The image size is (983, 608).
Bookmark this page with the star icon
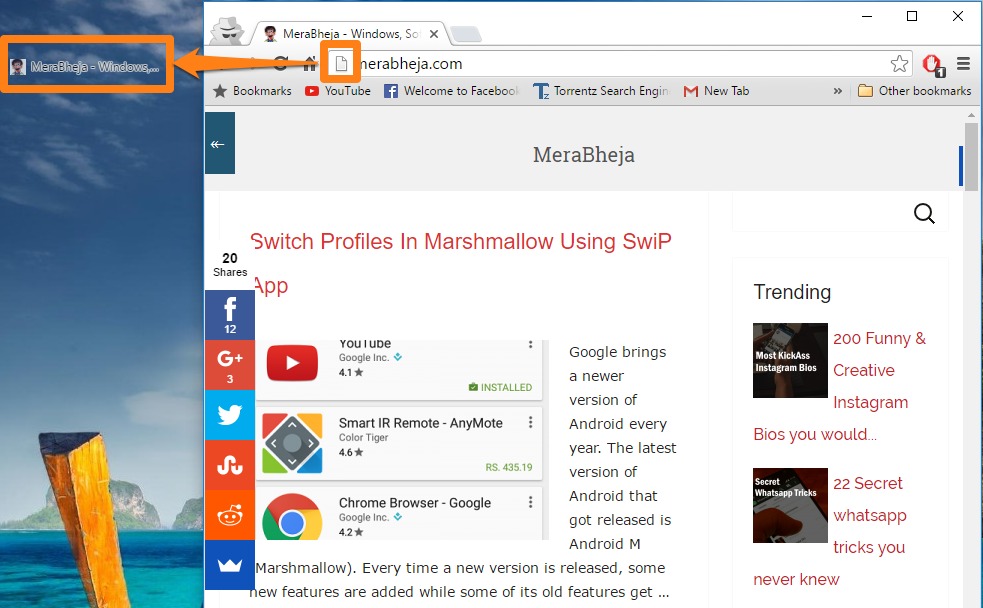[x=899, y=63]
